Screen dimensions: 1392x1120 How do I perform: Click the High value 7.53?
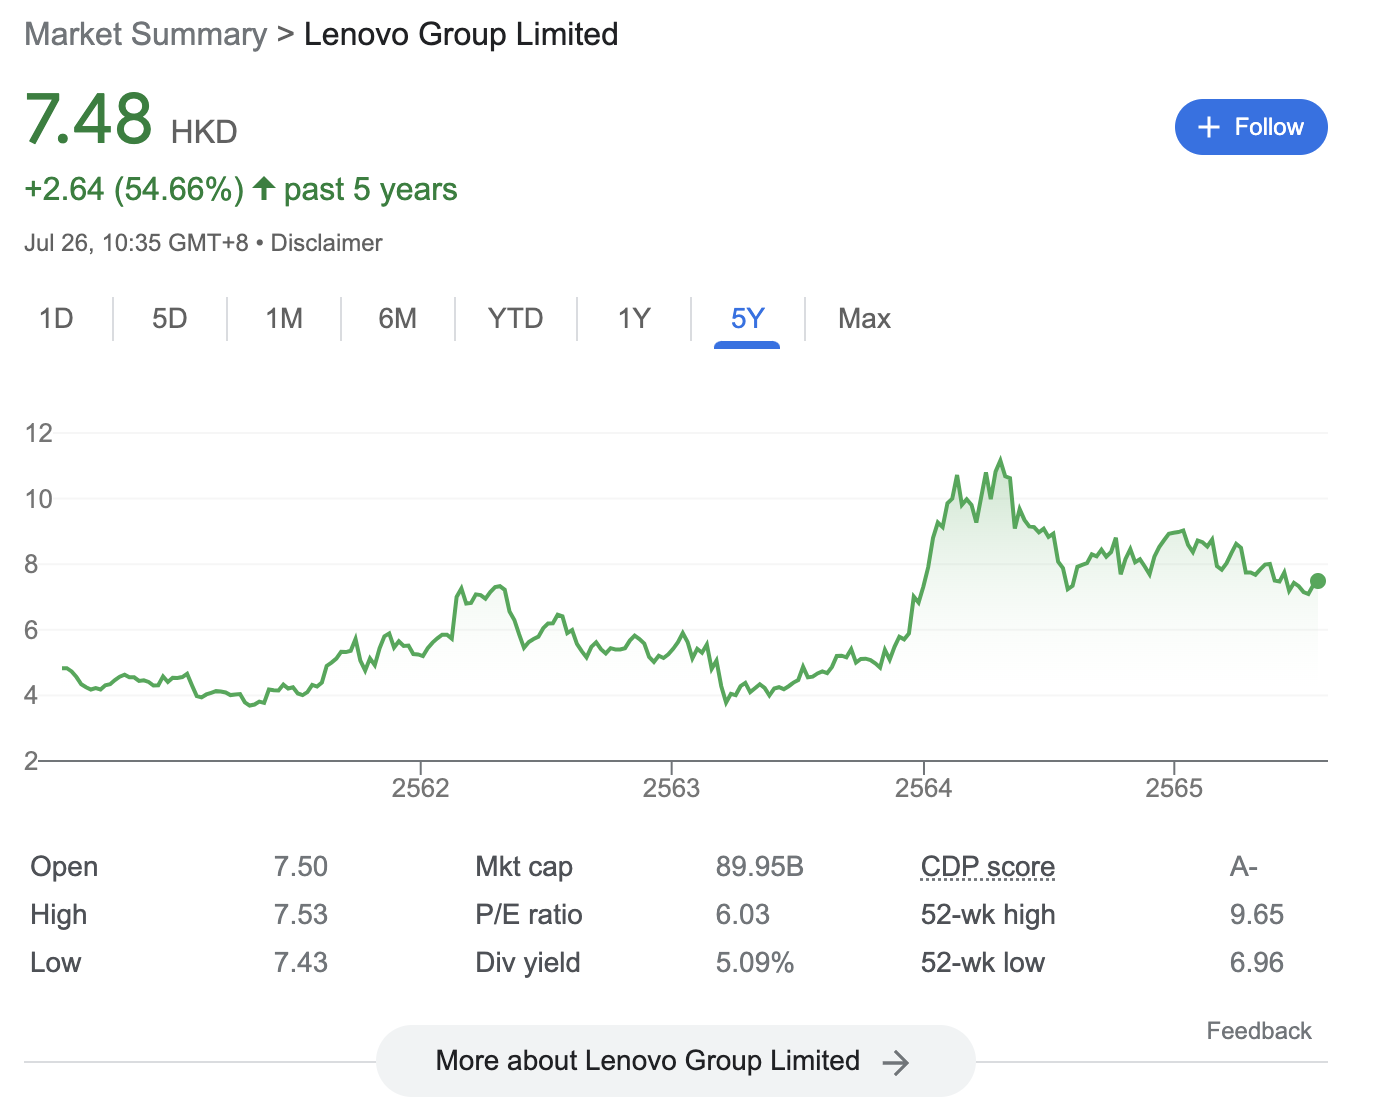click(301, 915)
